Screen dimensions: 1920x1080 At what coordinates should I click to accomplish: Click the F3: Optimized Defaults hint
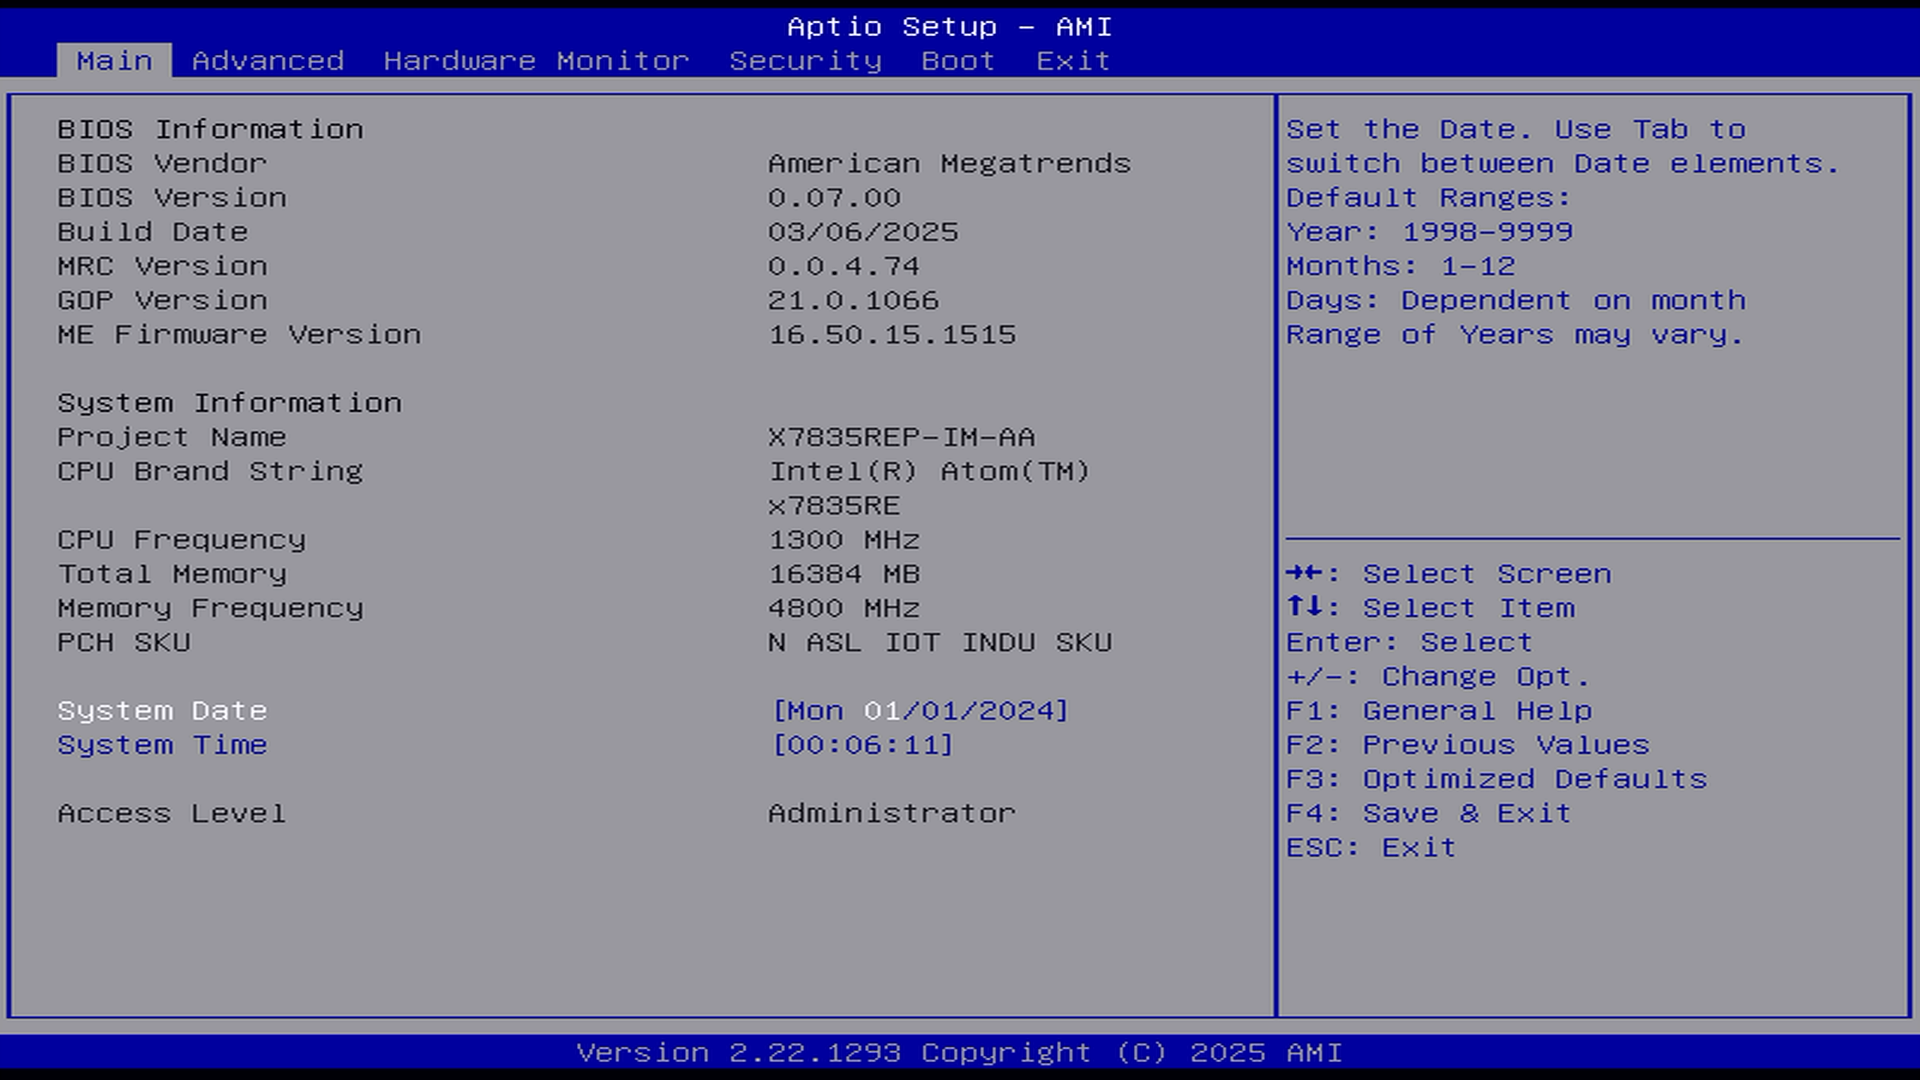[1496, 779]
